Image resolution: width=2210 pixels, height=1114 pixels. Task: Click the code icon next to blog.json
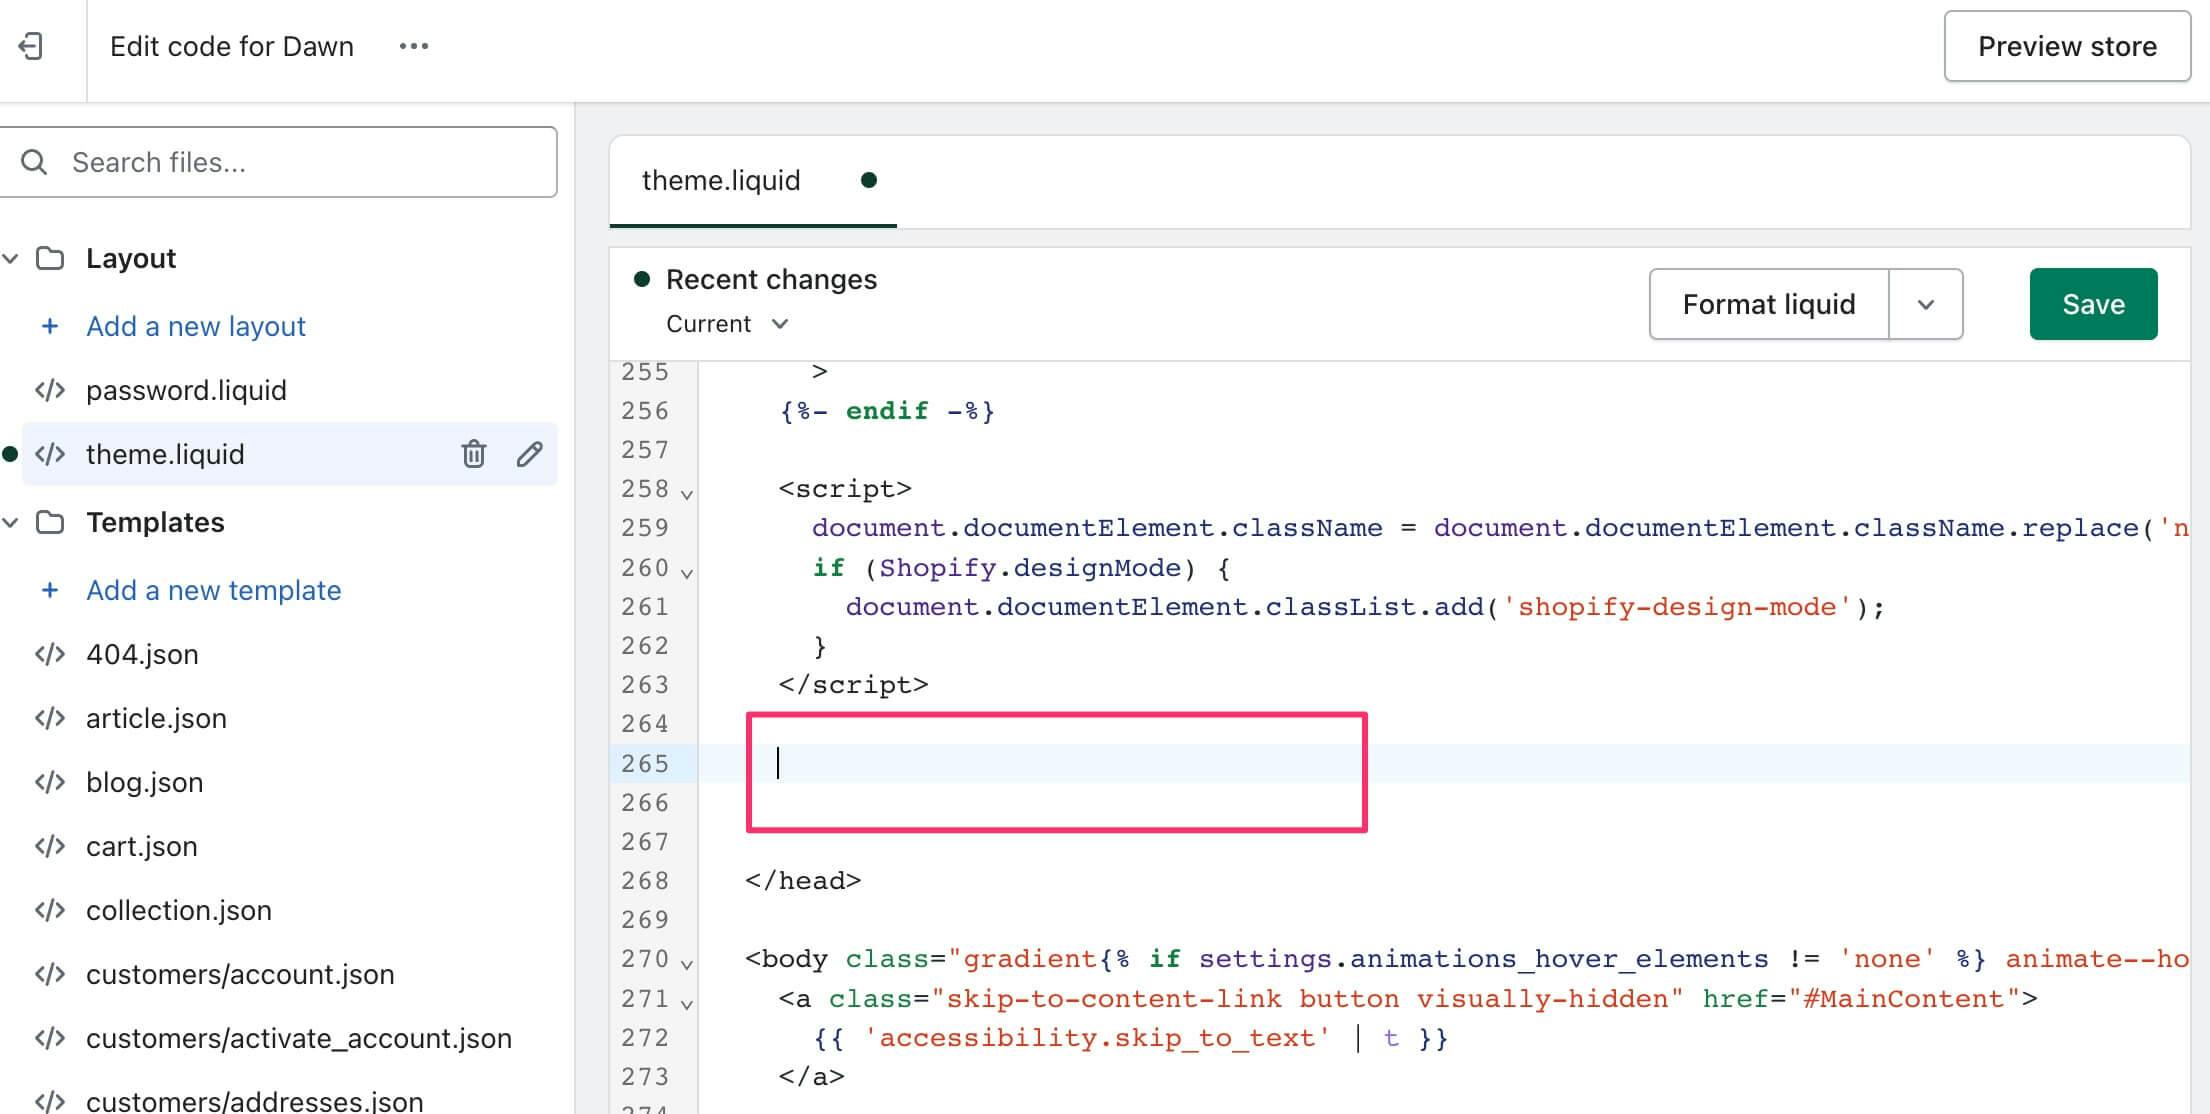pos(50,782)
